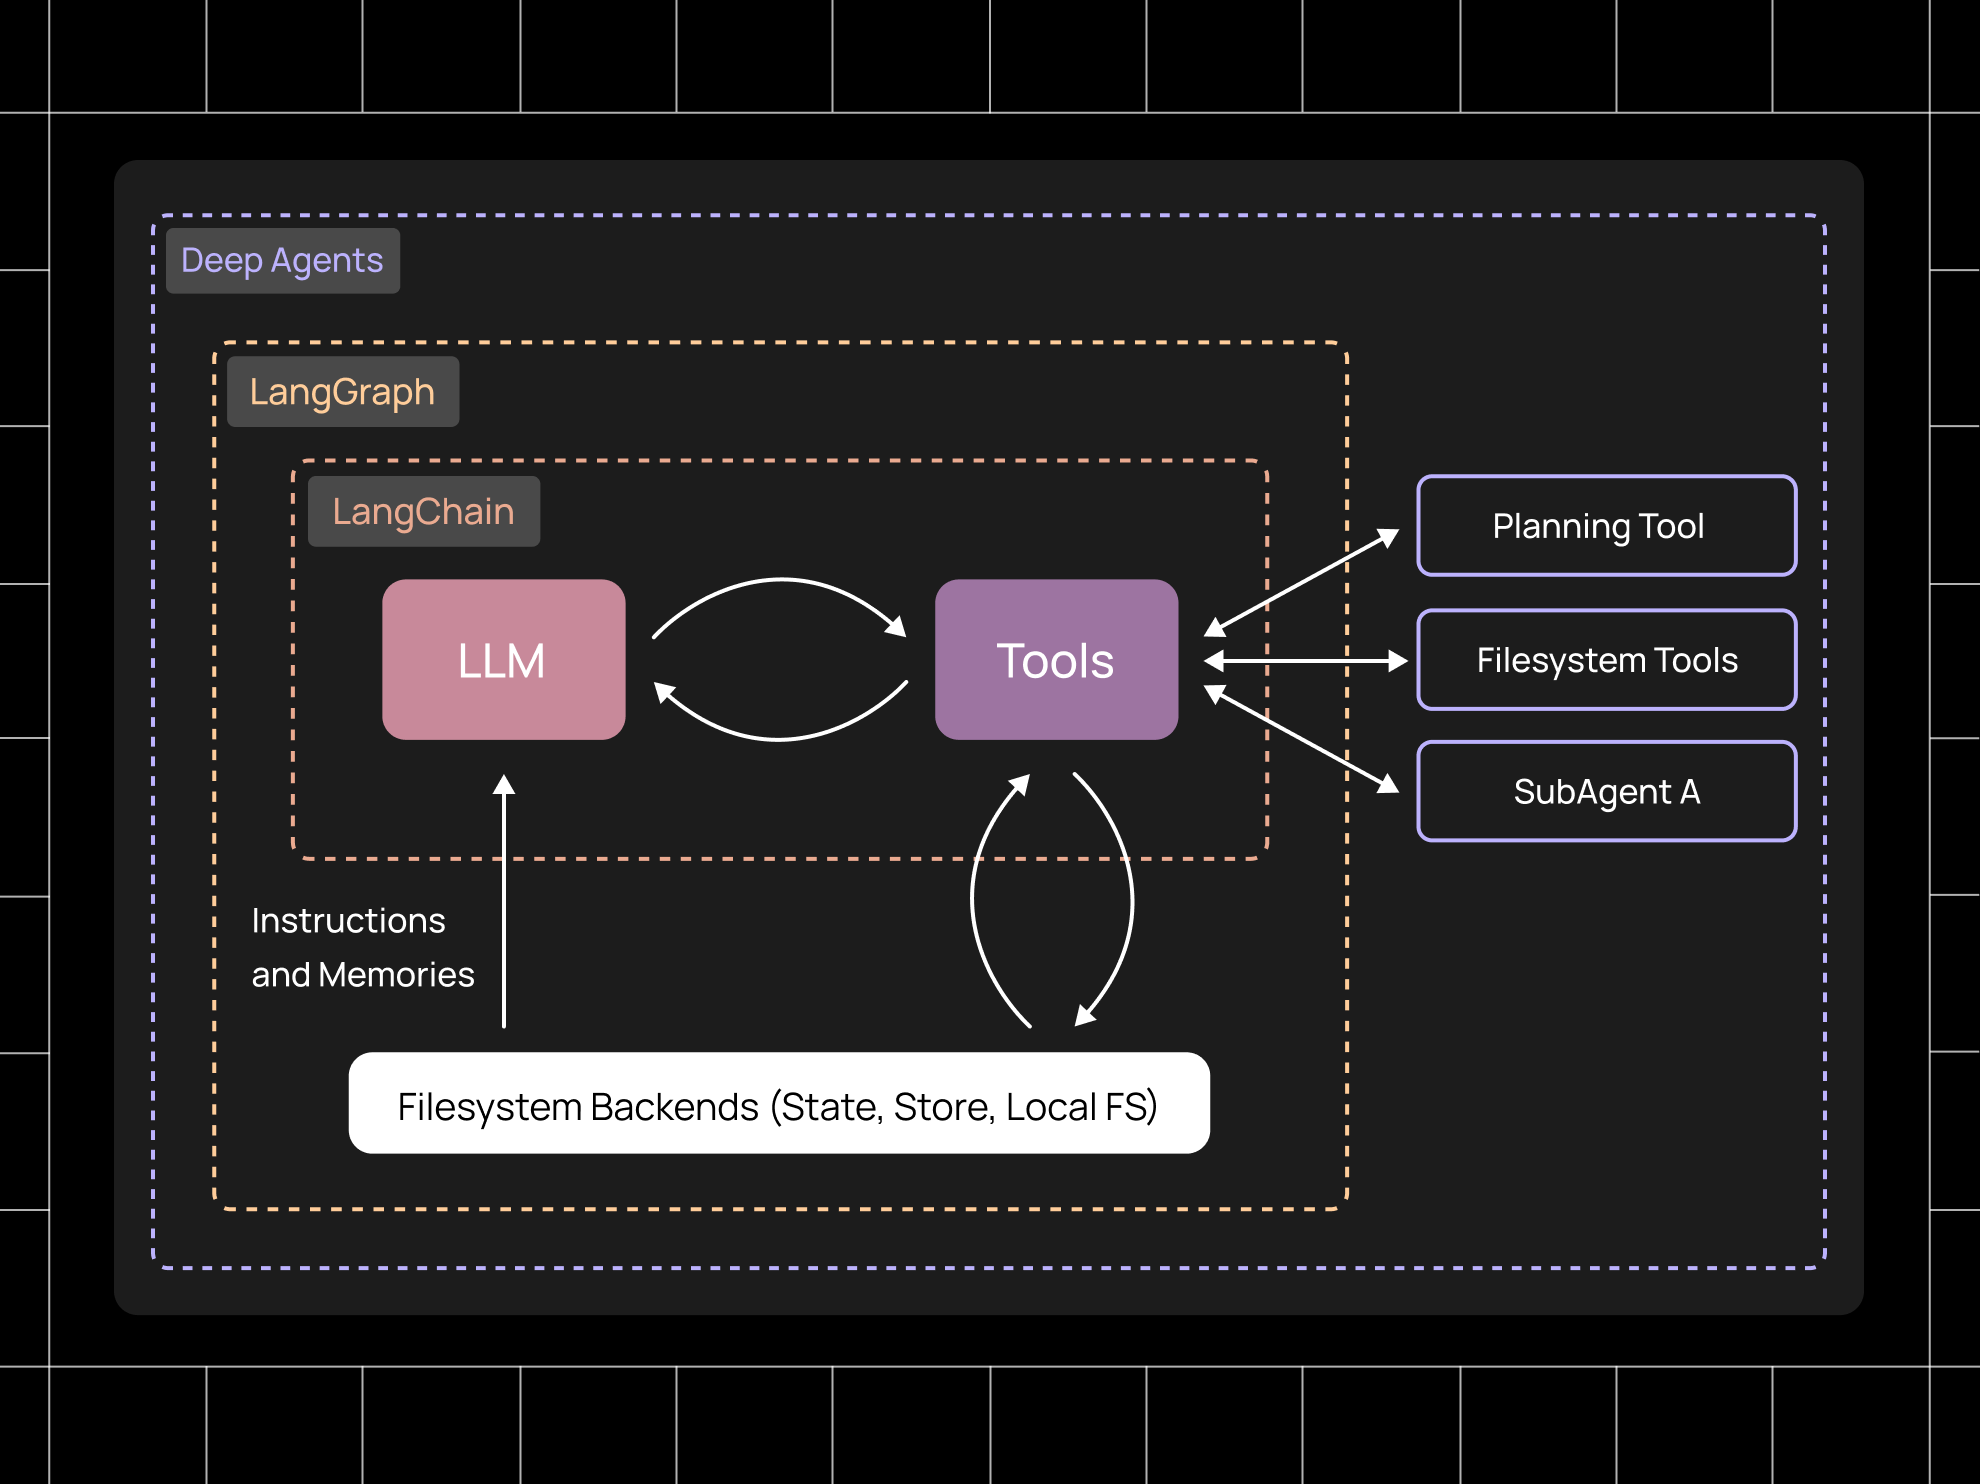Click the Deep Agents label
The height and width of the screenshot is (1484, 1980).
pyautogui.click(x=282, y=261)
